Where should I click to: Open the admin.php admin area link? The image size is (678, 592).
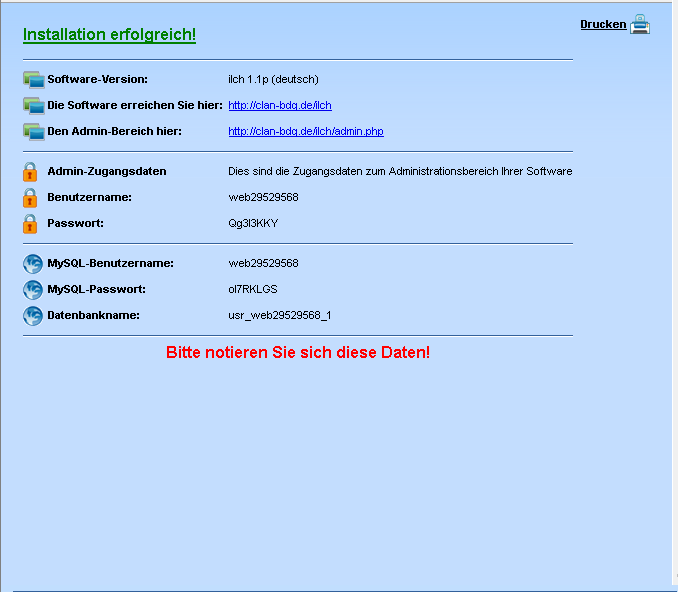tap(306, 131)
